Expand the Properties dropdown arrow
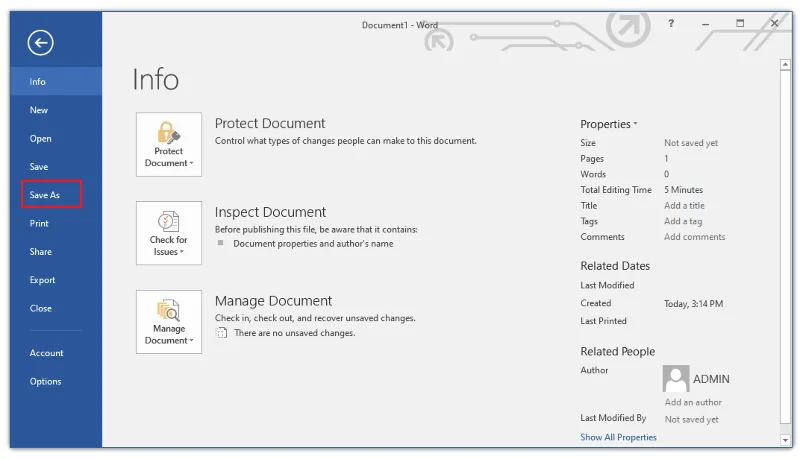 tap(635, 123)
